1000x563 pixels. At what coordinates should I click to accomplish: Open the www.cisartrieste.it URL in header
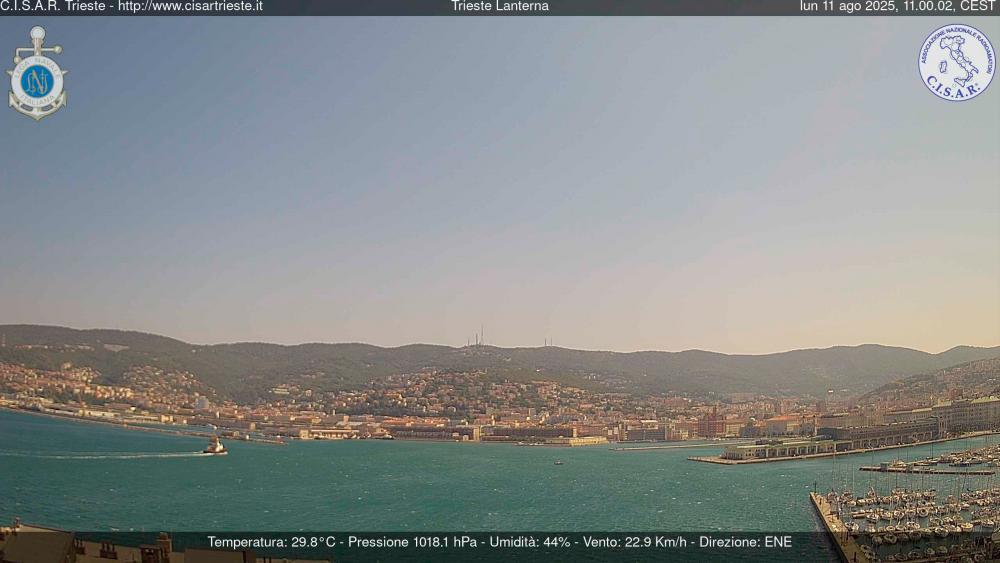(x=190, y=6)
